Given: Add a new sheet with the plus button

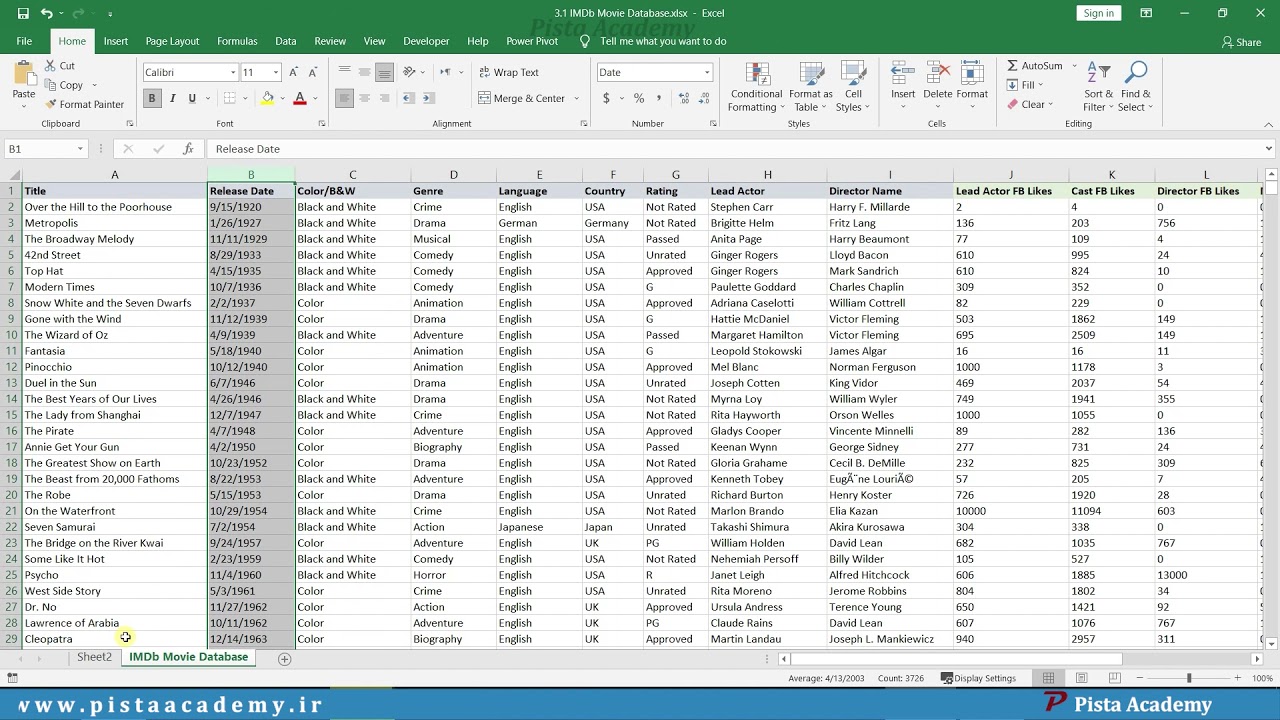Looking at the screenshot, I should pos(284,659).
